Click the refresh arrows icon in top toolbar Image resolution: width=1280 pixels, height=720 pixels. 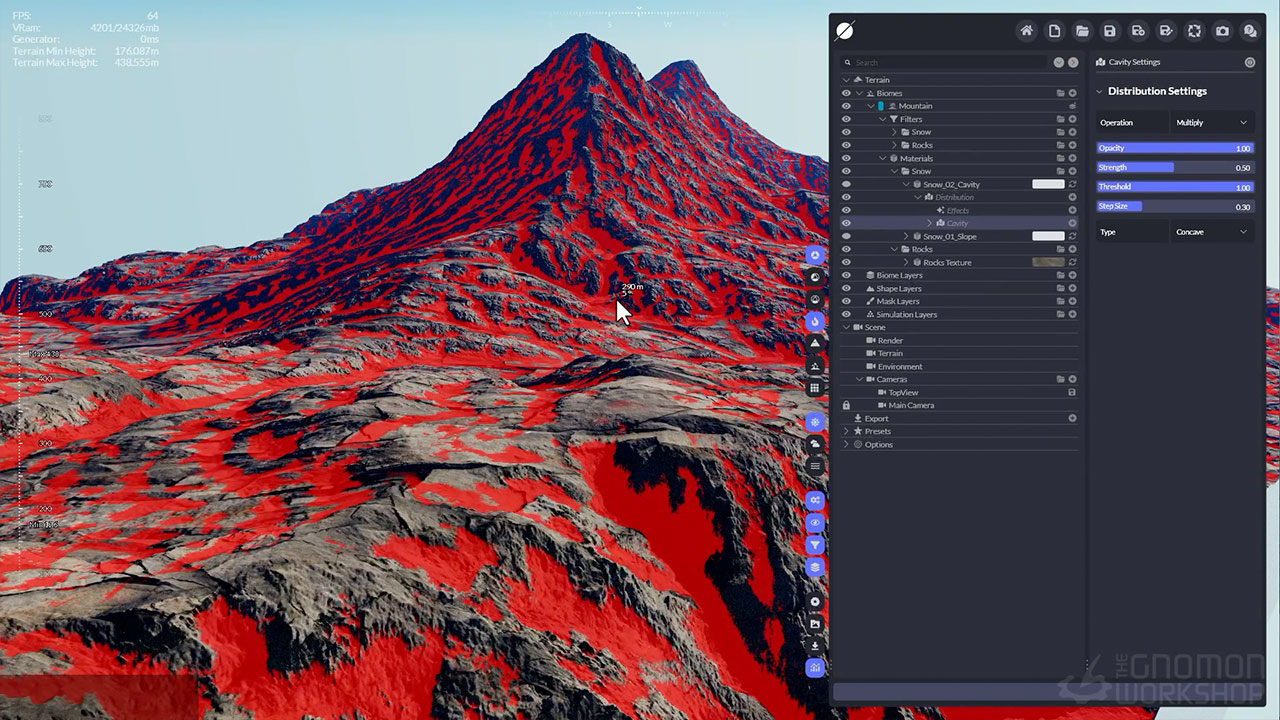(1194, 31)
